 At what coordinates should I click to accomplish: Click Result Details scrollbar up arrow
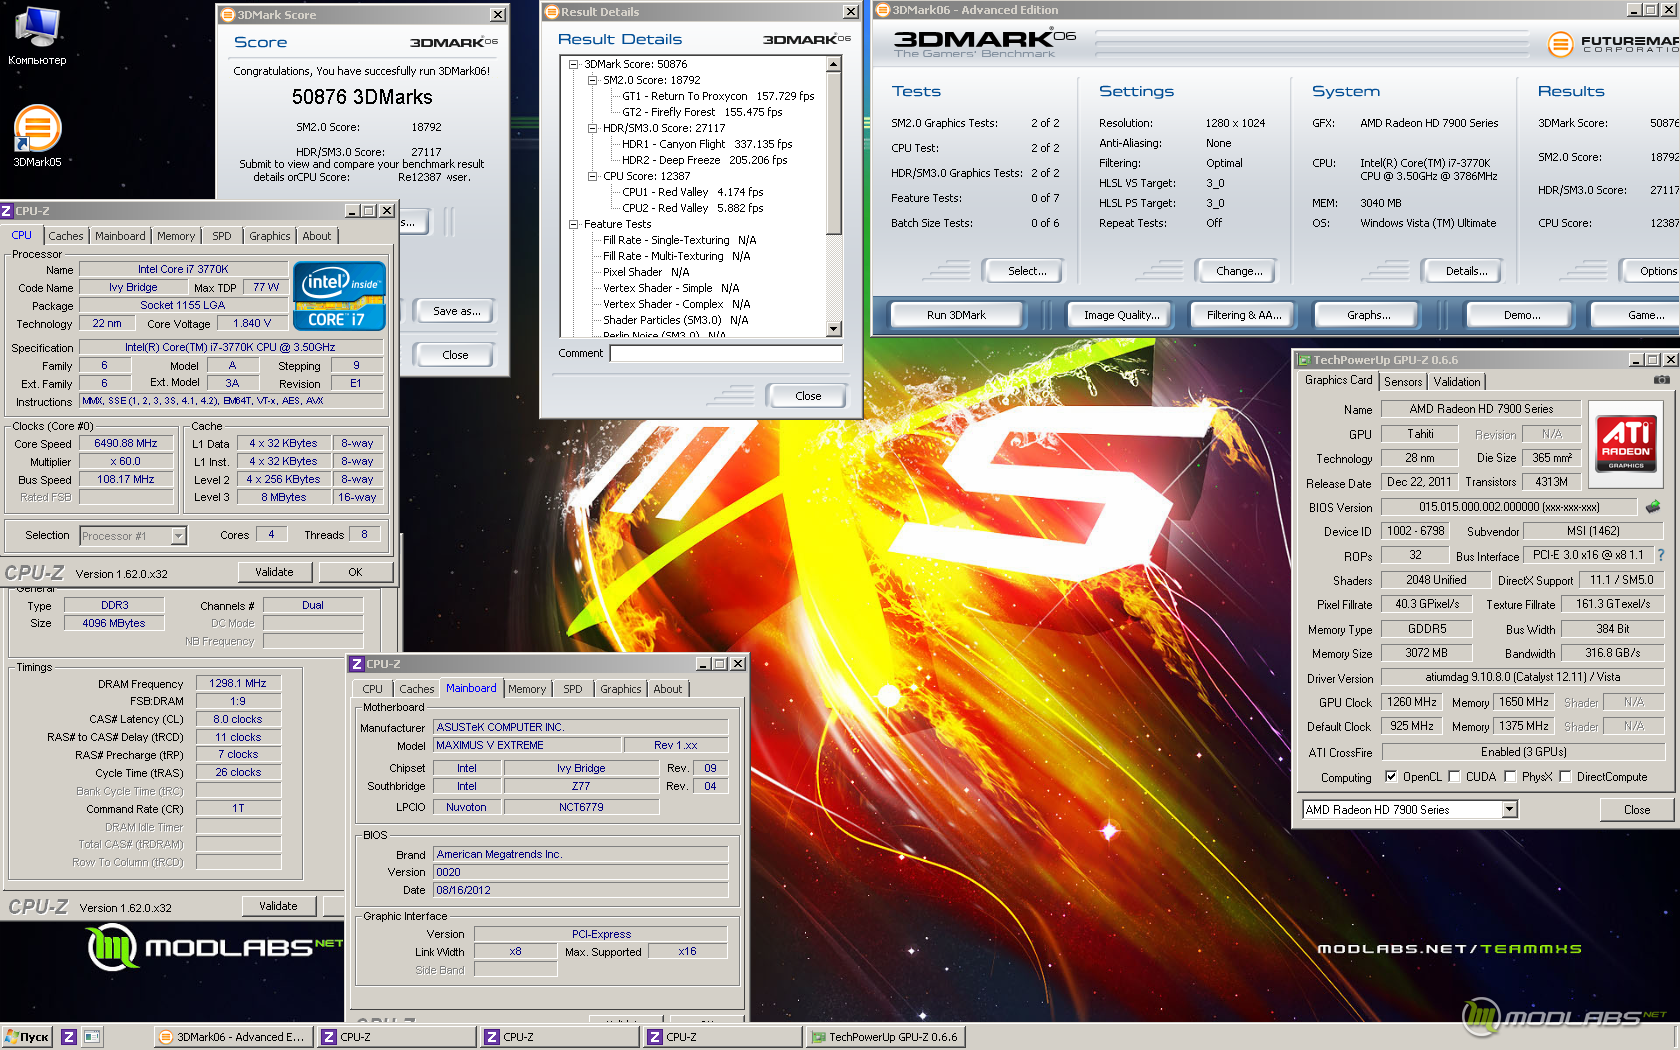pyautogui.click(x=834, y=64)
